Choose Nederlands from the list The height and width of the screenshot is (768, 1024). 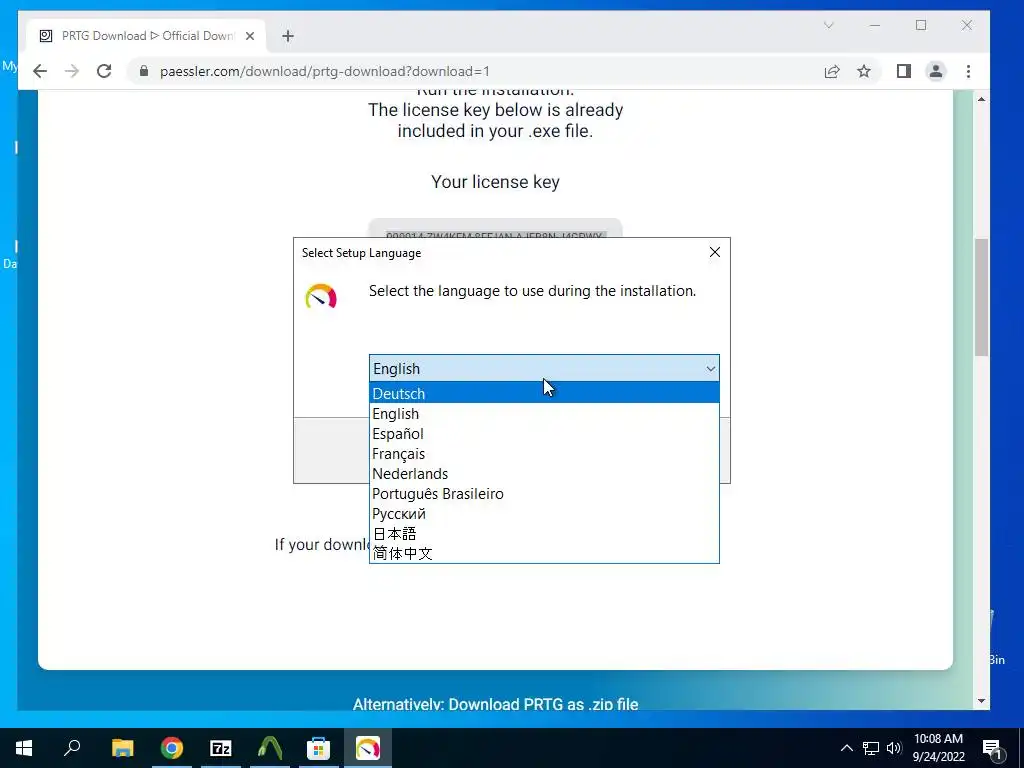tap(544, 473)
